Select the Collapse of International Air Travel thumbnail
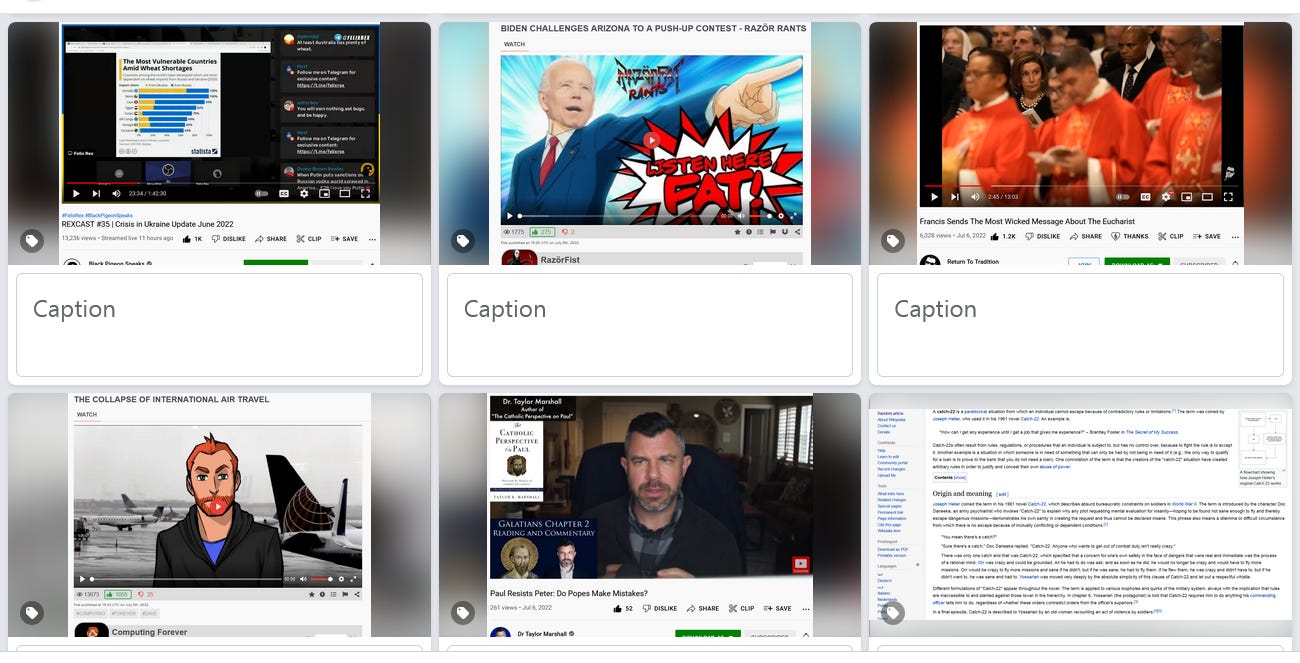 pos(219,515)
